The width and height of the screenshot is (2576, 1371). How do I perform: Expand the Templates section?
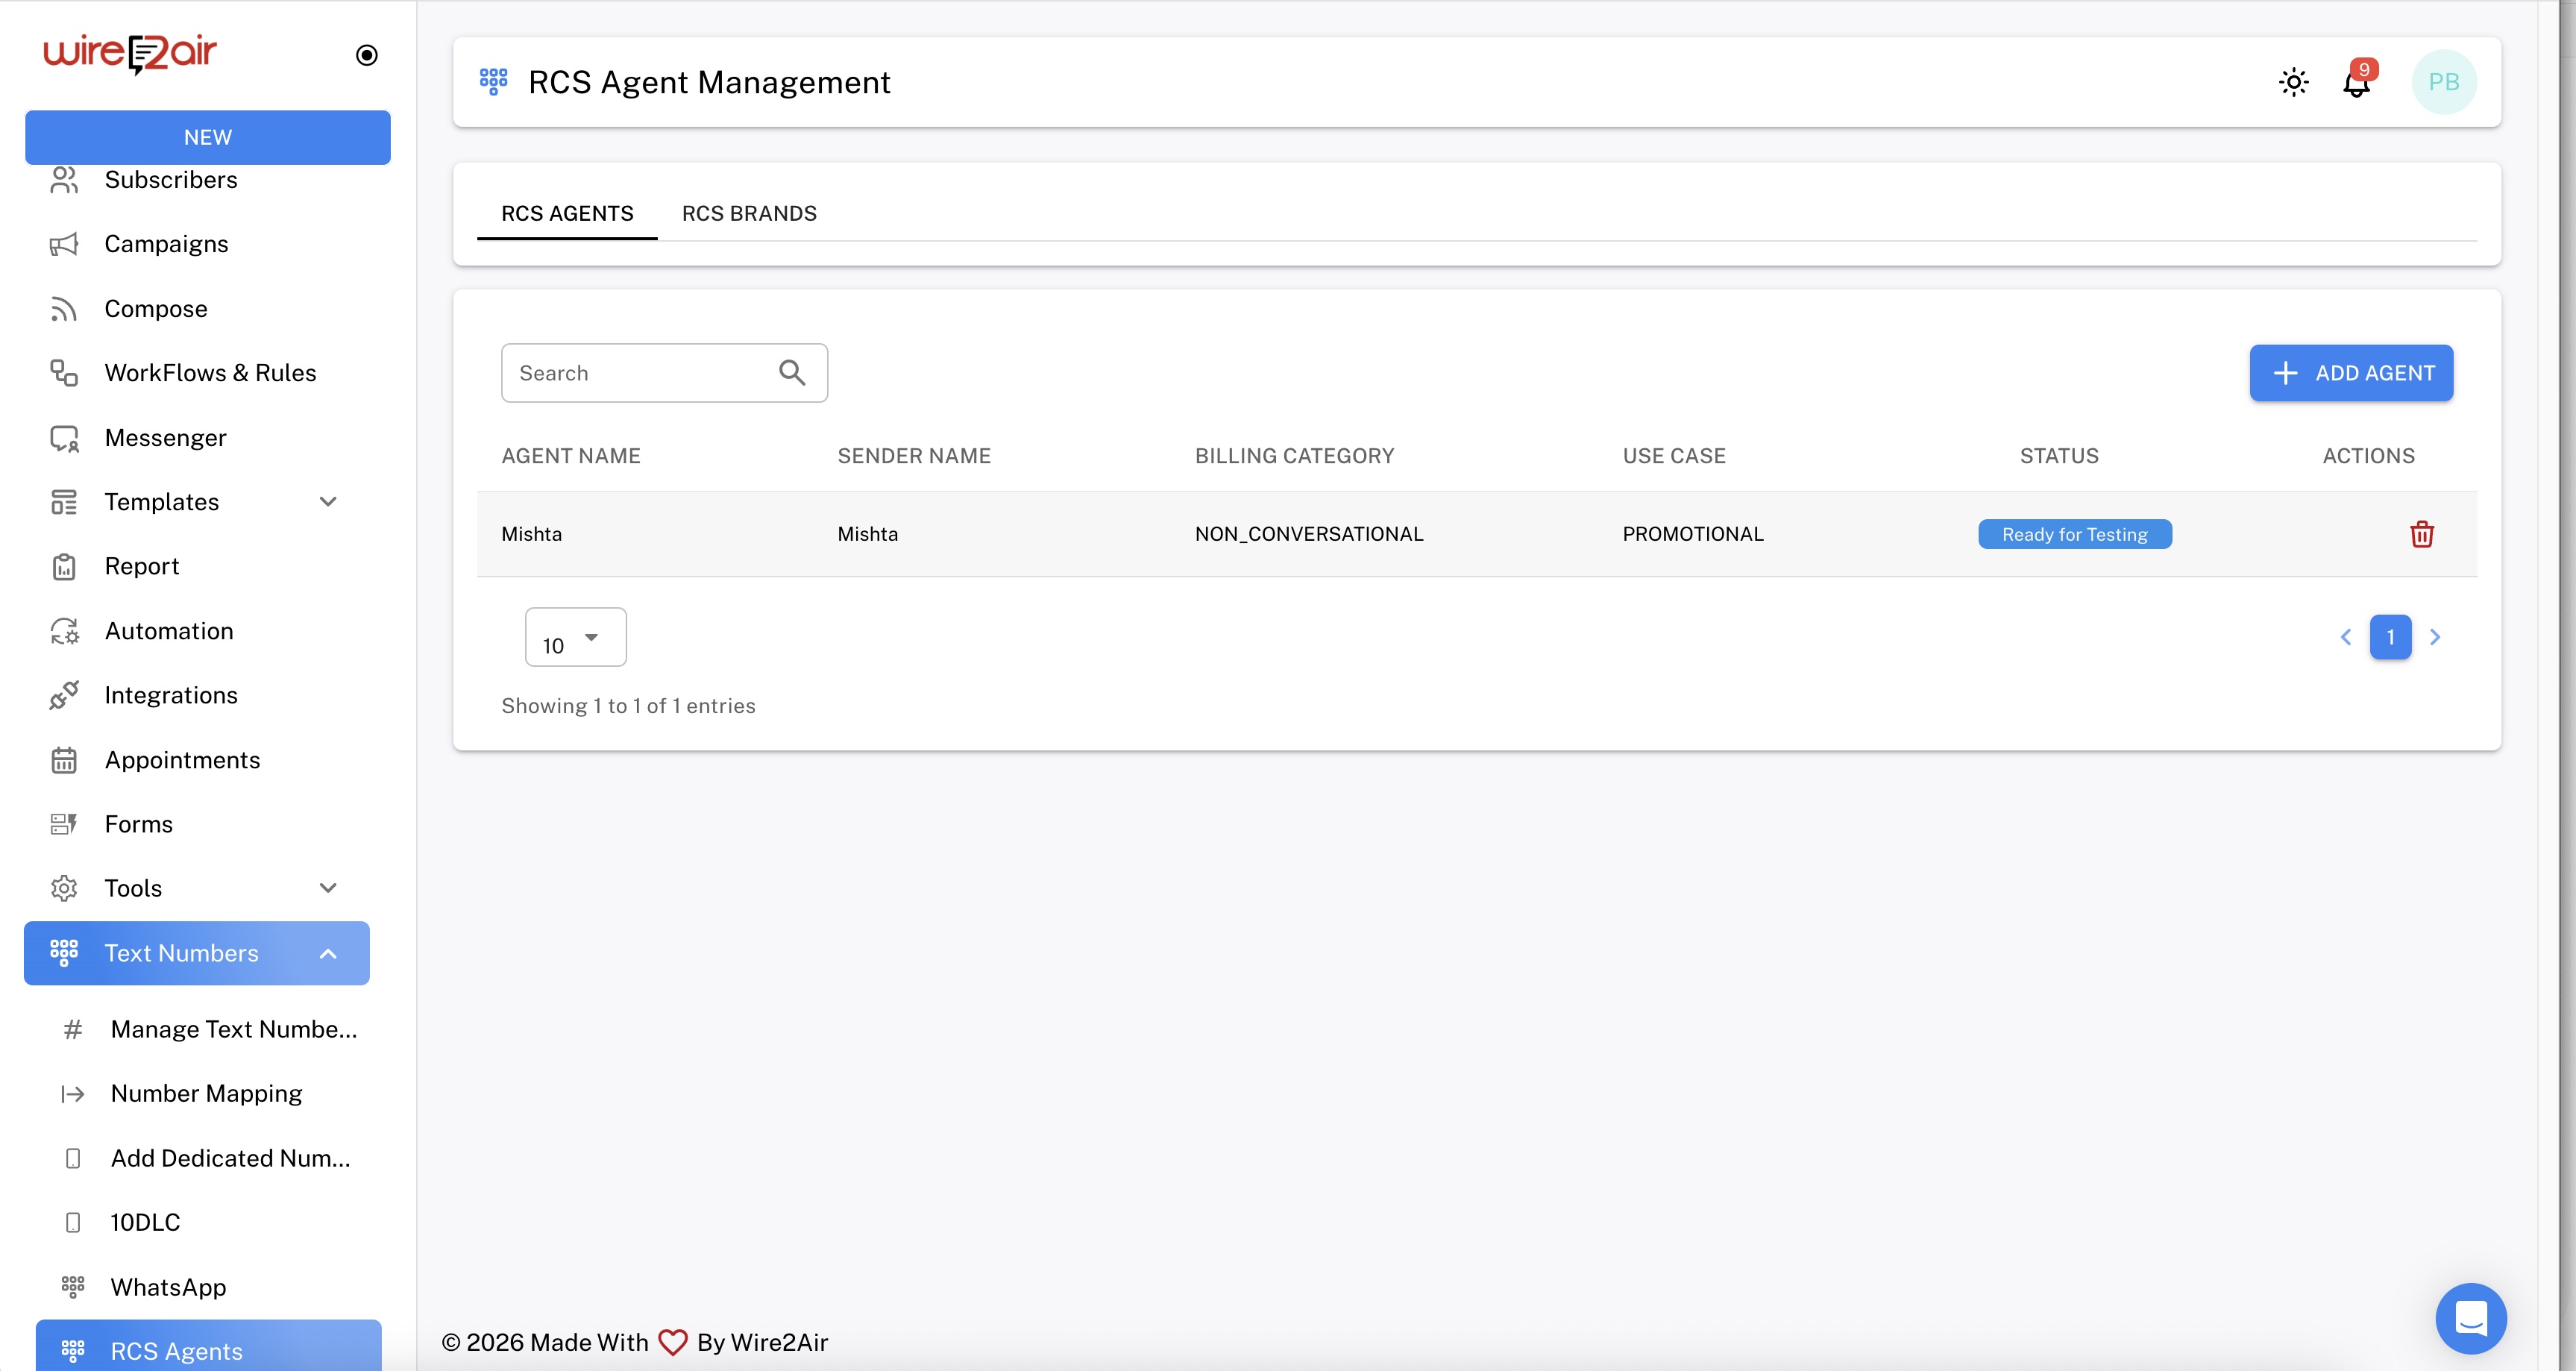329,501
